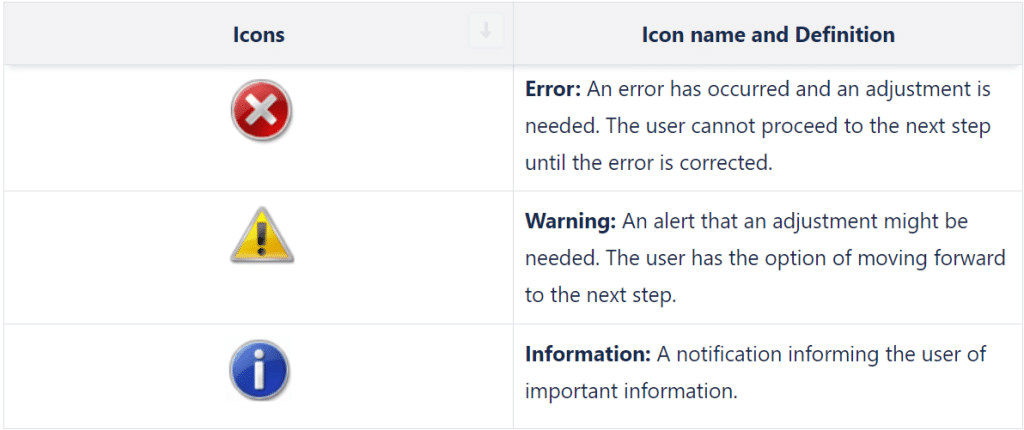
Task: Click the bold Information: label
Action: pyautogui.click(x=588, y=354)
